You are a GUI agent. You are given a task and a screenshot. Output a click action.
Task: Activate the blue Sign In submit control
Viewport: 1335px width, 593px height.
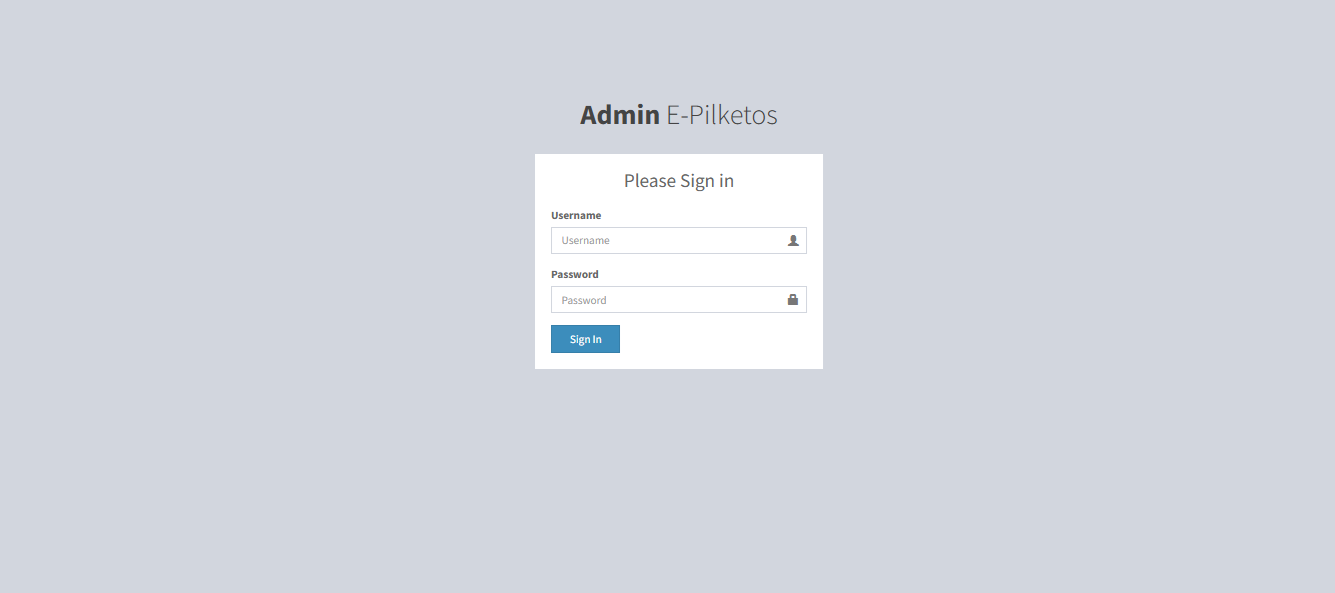(x=585, y=339)
